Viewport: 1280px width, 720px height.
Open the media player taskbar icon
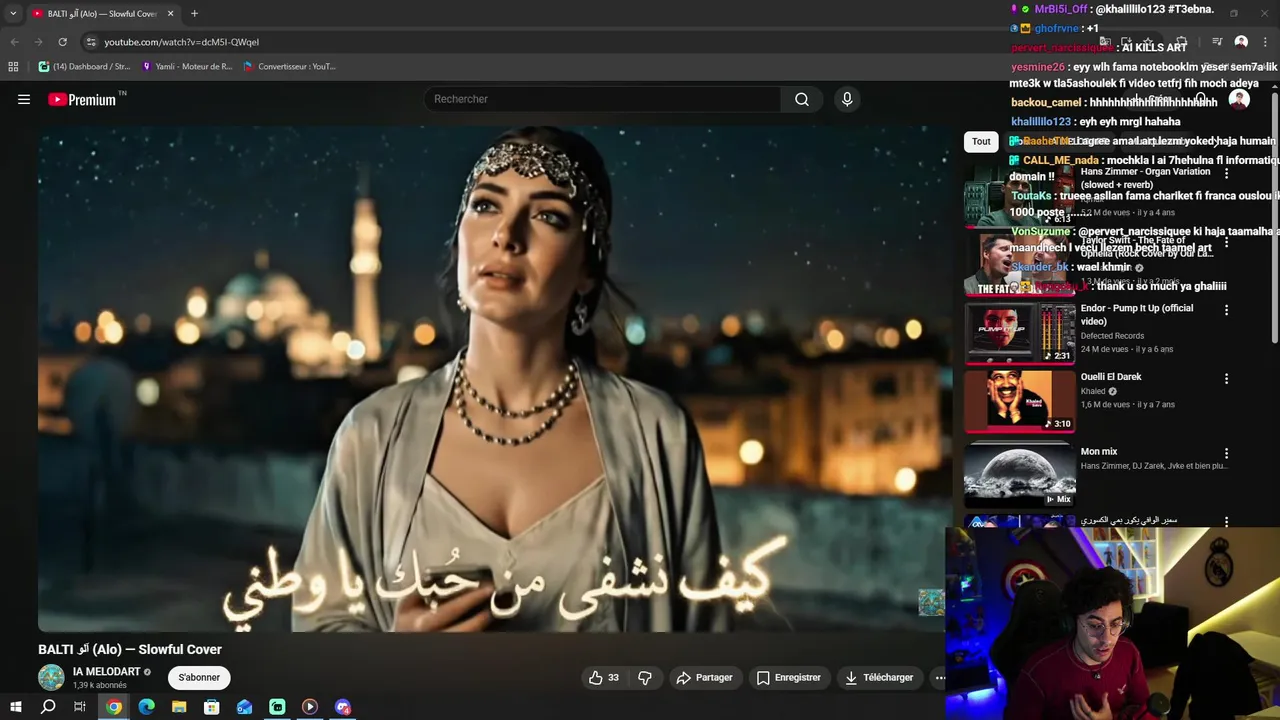point(310,707)
